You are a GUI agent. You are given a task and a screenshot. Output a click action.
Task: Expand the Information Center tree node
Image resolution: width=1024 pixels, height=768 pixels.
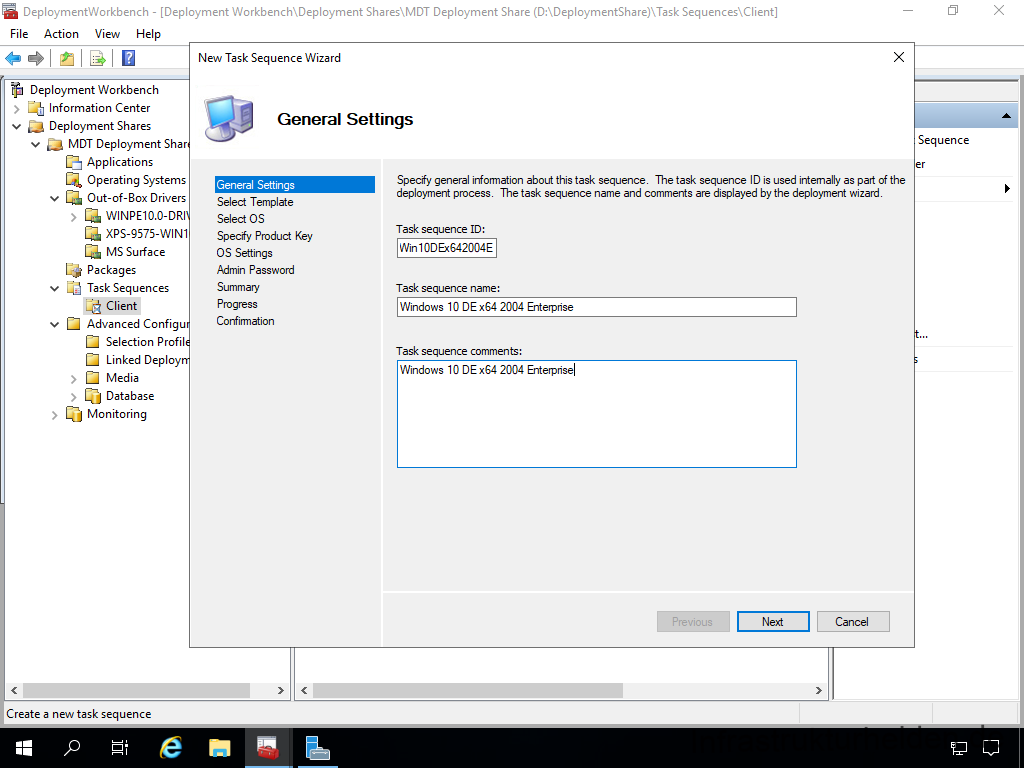click(x=17, y=108)
